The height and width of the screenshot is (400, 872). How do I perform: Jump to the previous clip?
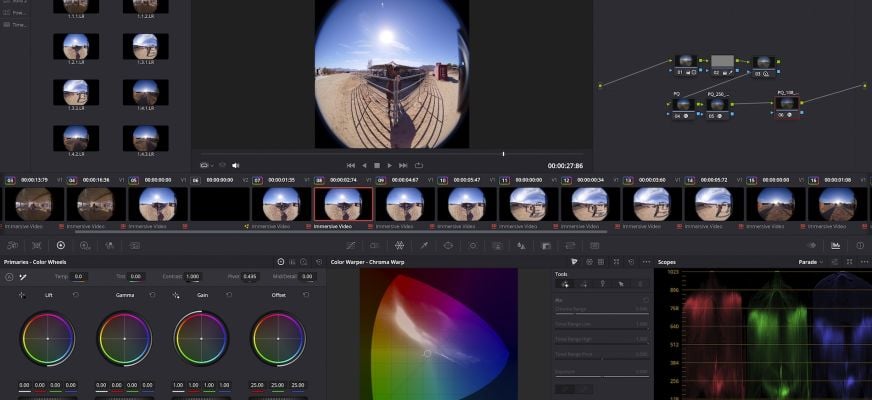tap(351, 165)
